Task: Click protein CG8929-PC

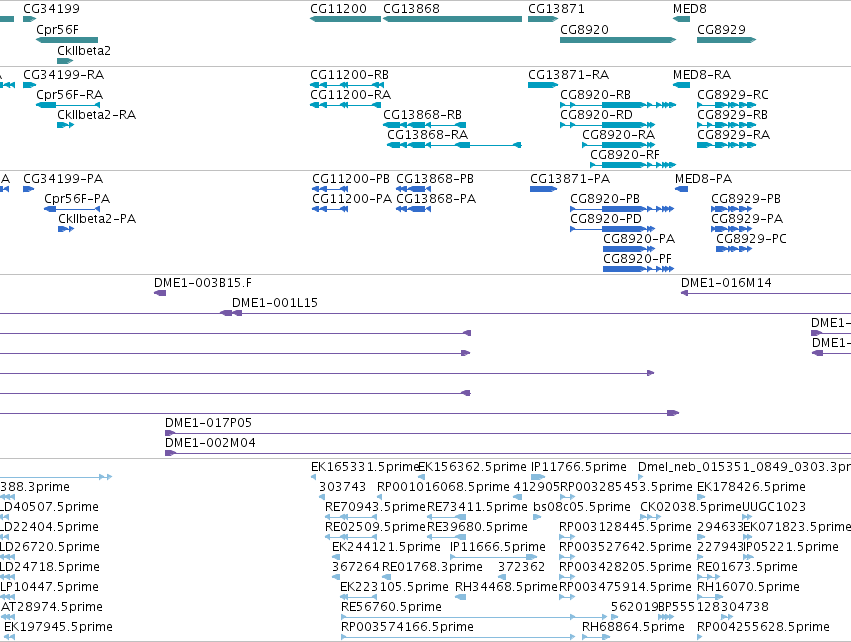Action: pyautogui.click(x=751, y=239)
